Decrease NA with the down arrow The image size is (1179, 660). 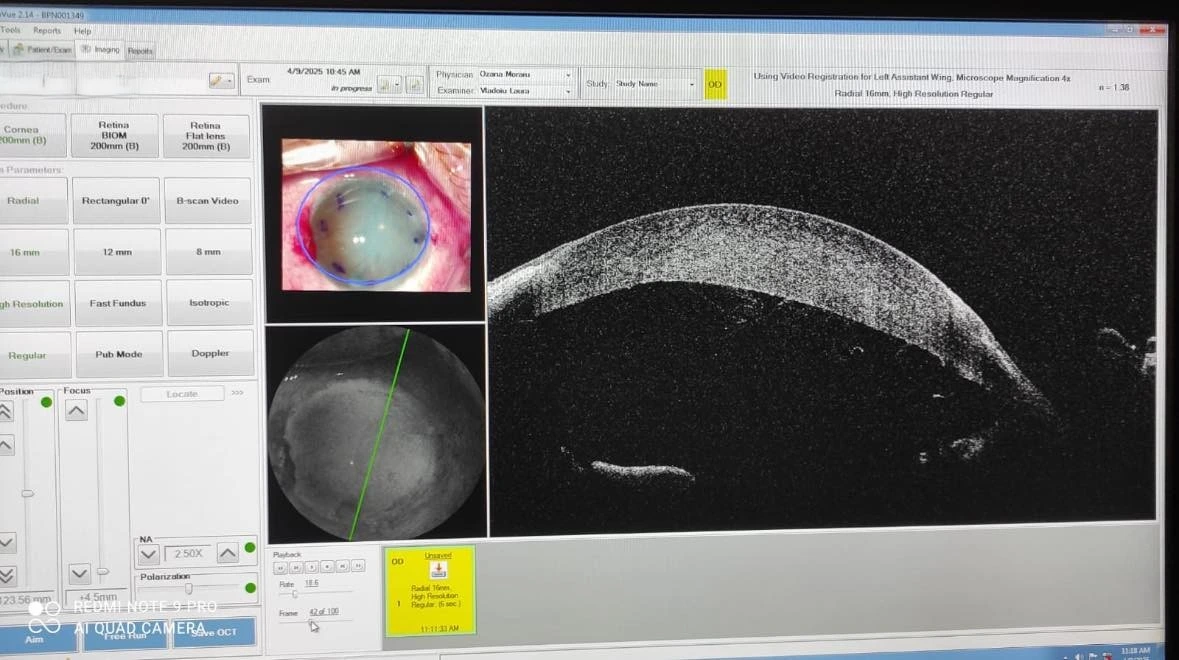pos(149,553)
